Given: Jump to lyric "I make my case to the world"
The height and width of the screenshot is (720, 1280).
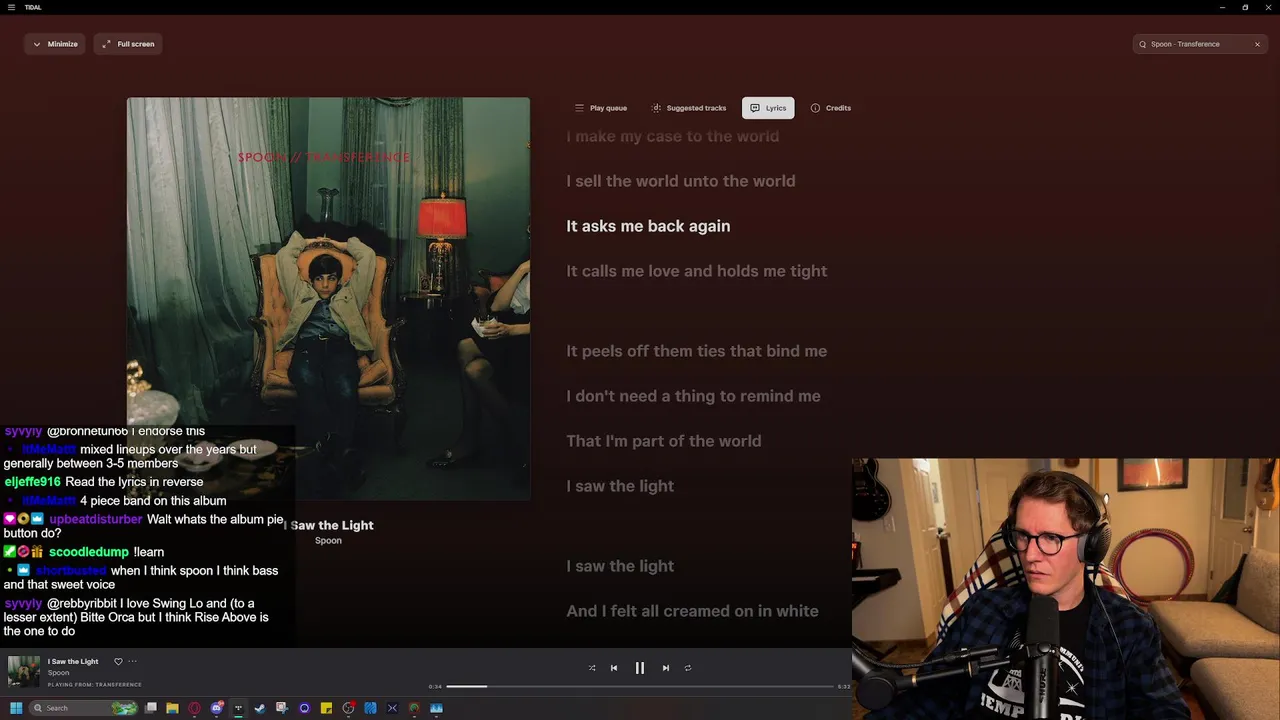Looking at the screenshot, I should click(x=672, y=136).
